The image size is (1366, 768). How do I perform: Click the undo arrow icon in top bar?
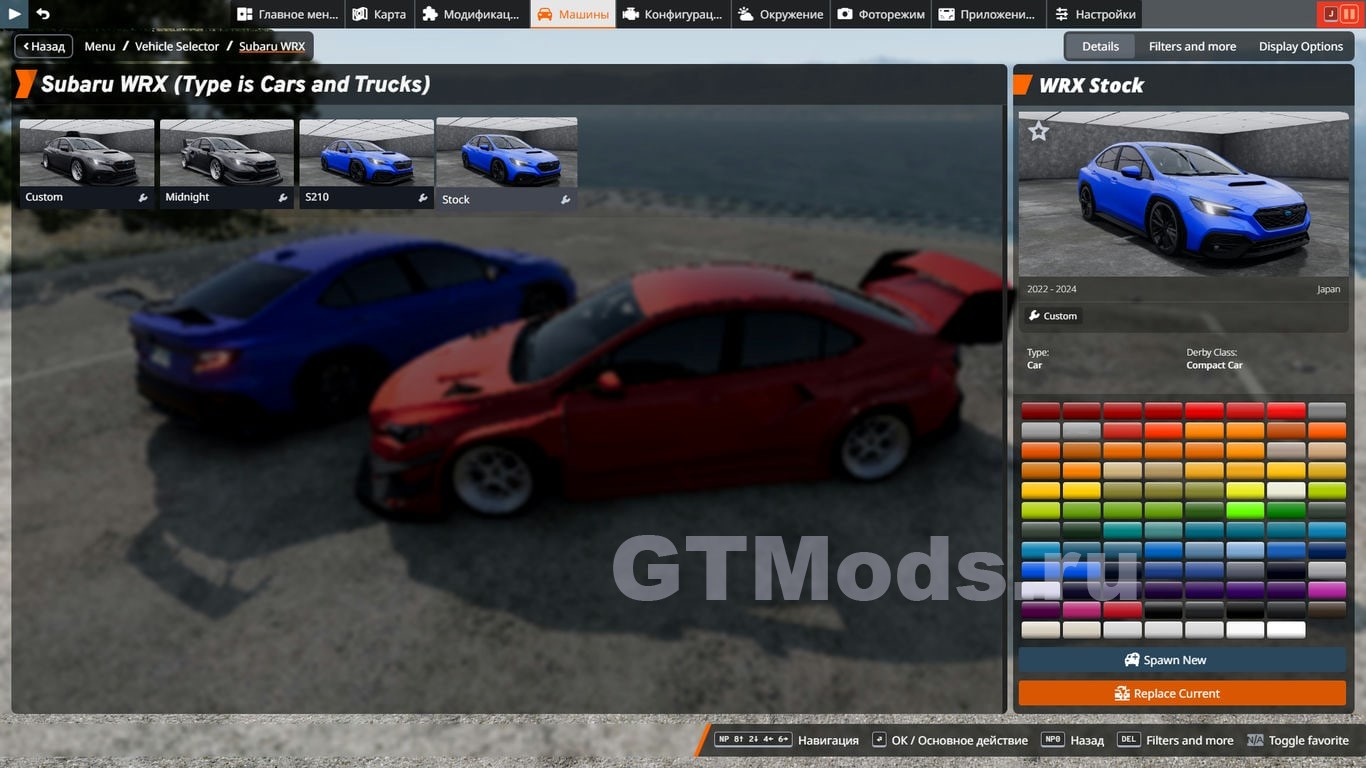pos(42,14)
